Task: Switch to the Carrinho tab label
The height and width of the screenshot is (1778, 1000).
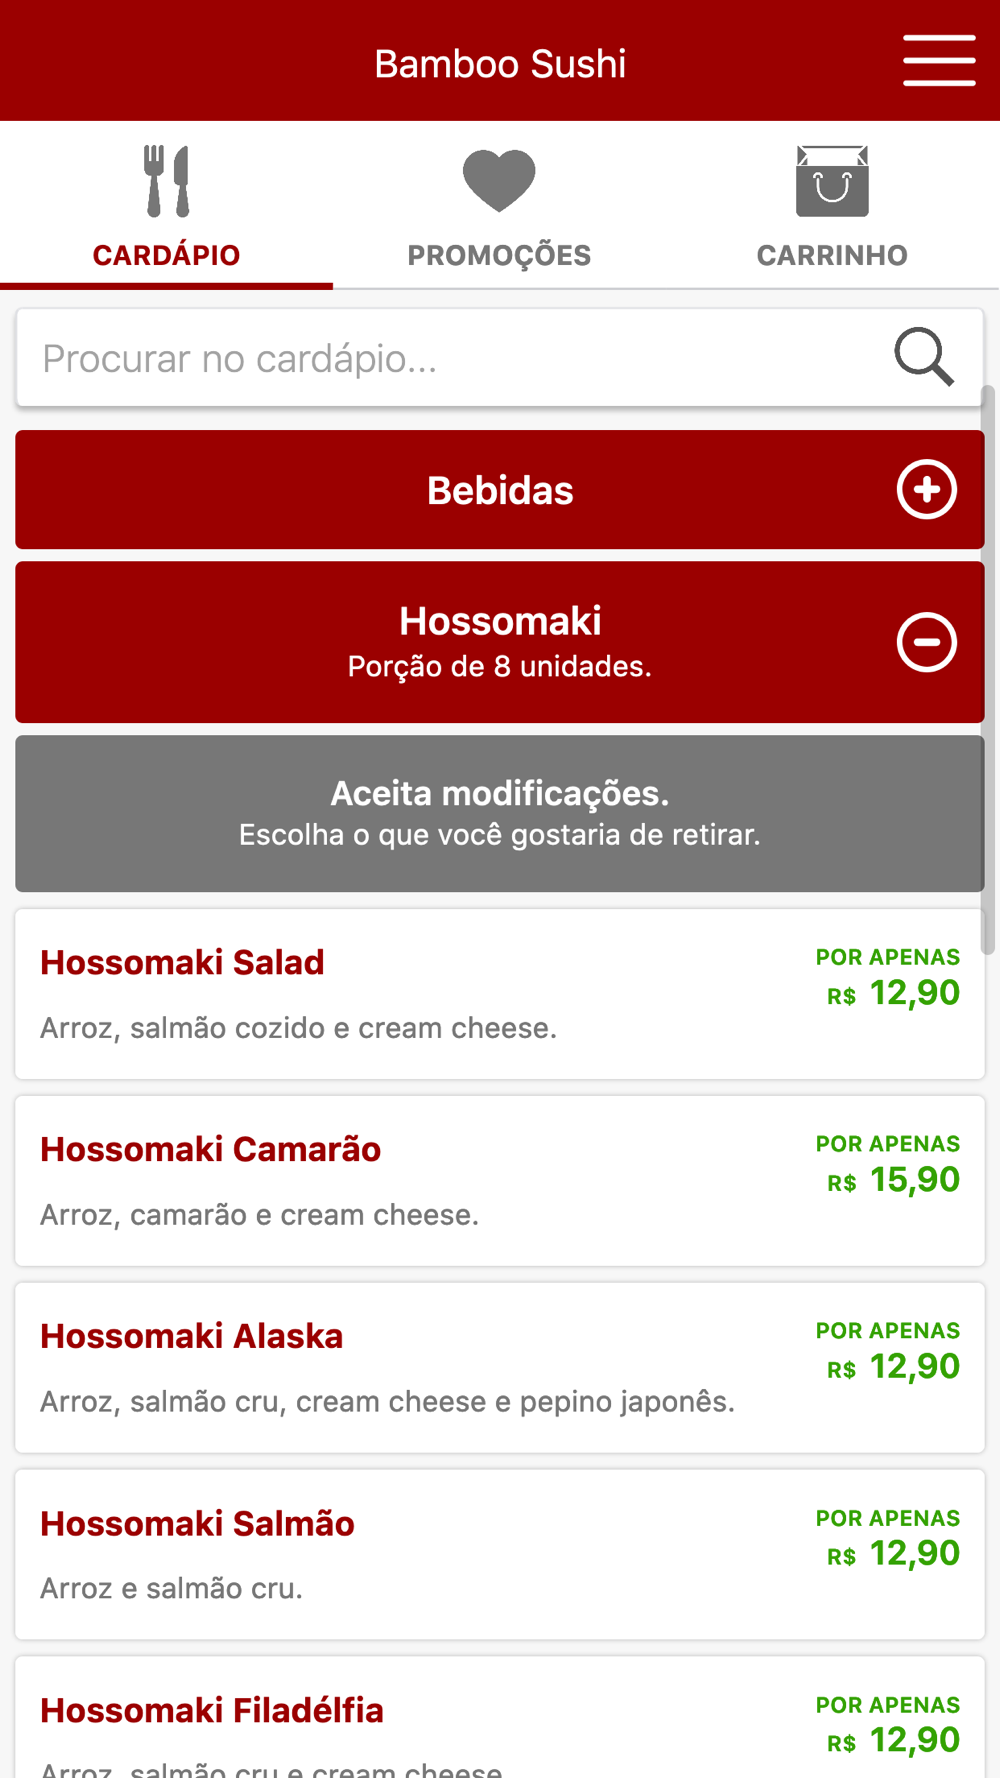Action: 832,255
